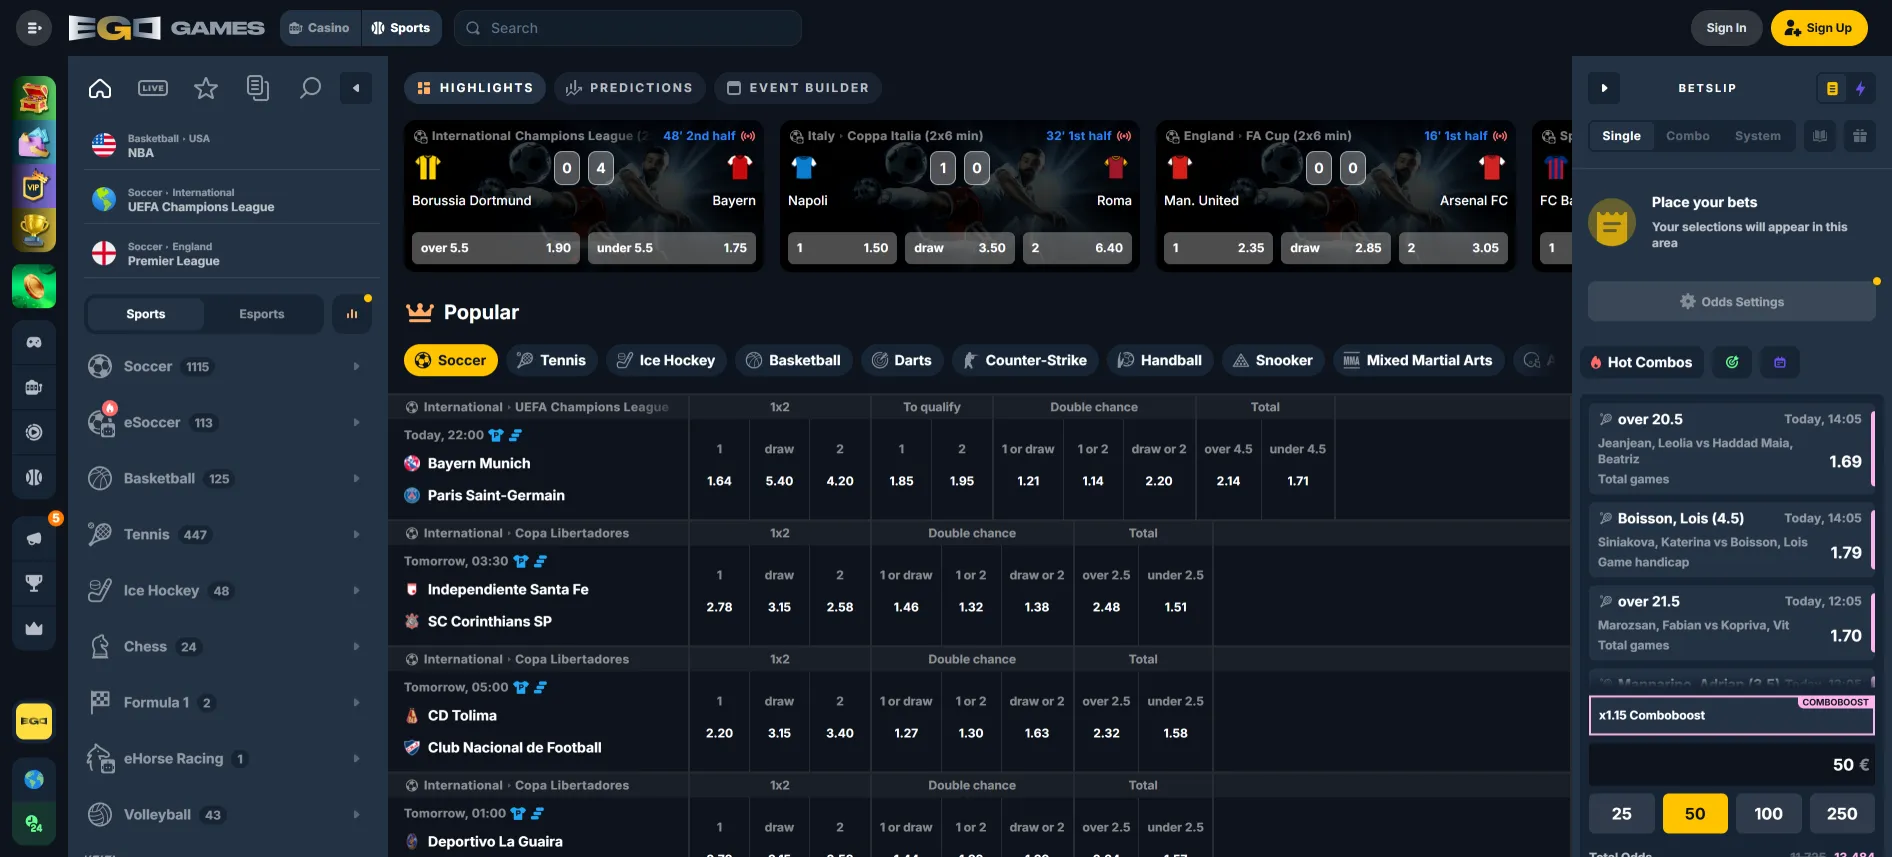Select 250 stake amount
This screenshot has width=1892, height=857.
coord(1842,814)
